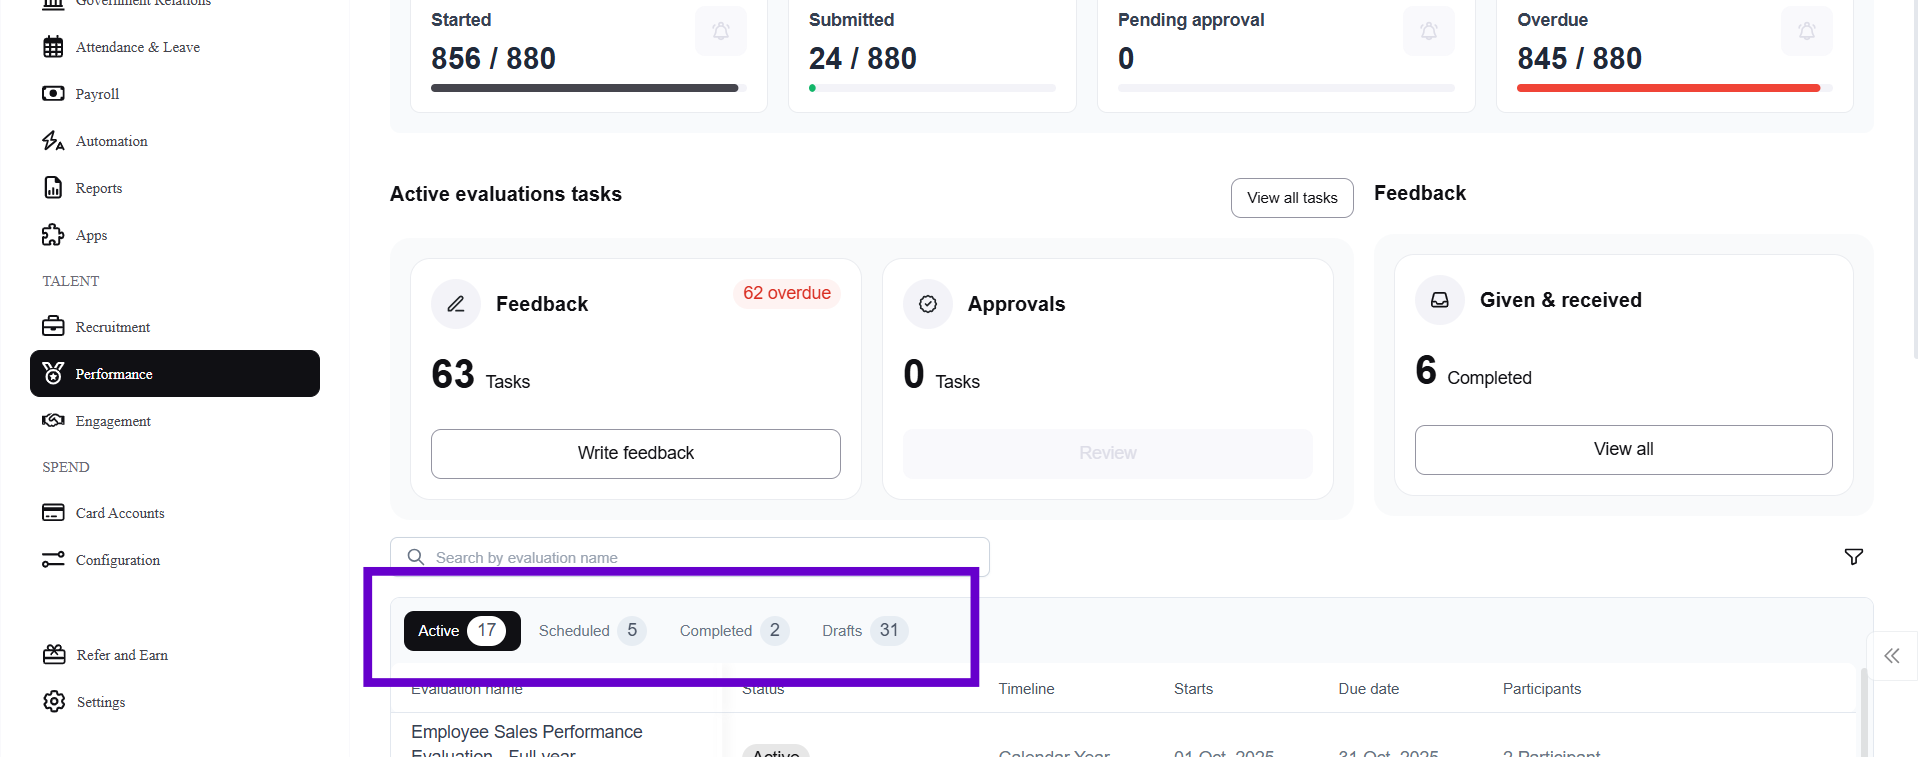Switch to the Completed tab
1918x757 pixels.
click(x=733, y=631)
